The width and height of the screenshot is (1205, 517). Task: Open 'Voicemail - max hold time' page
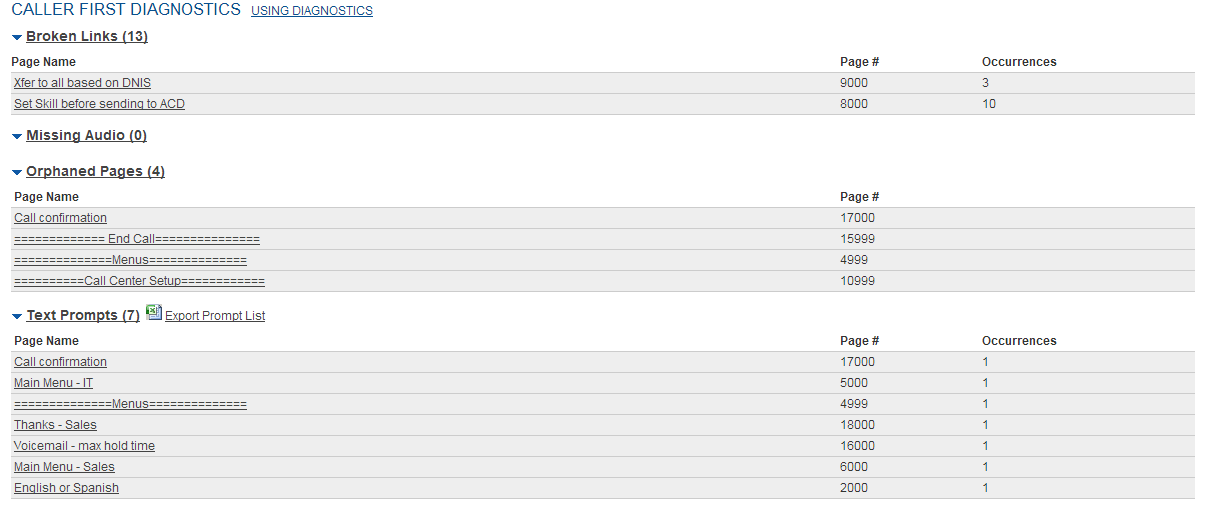click(84, 446)
